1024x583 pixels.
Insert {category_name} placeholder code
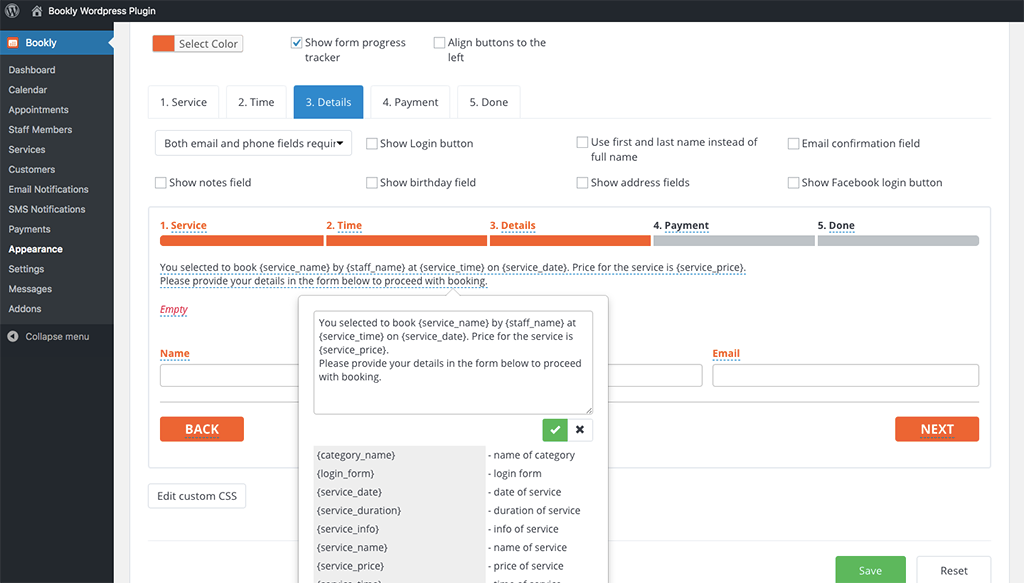[x=356, y=455]
